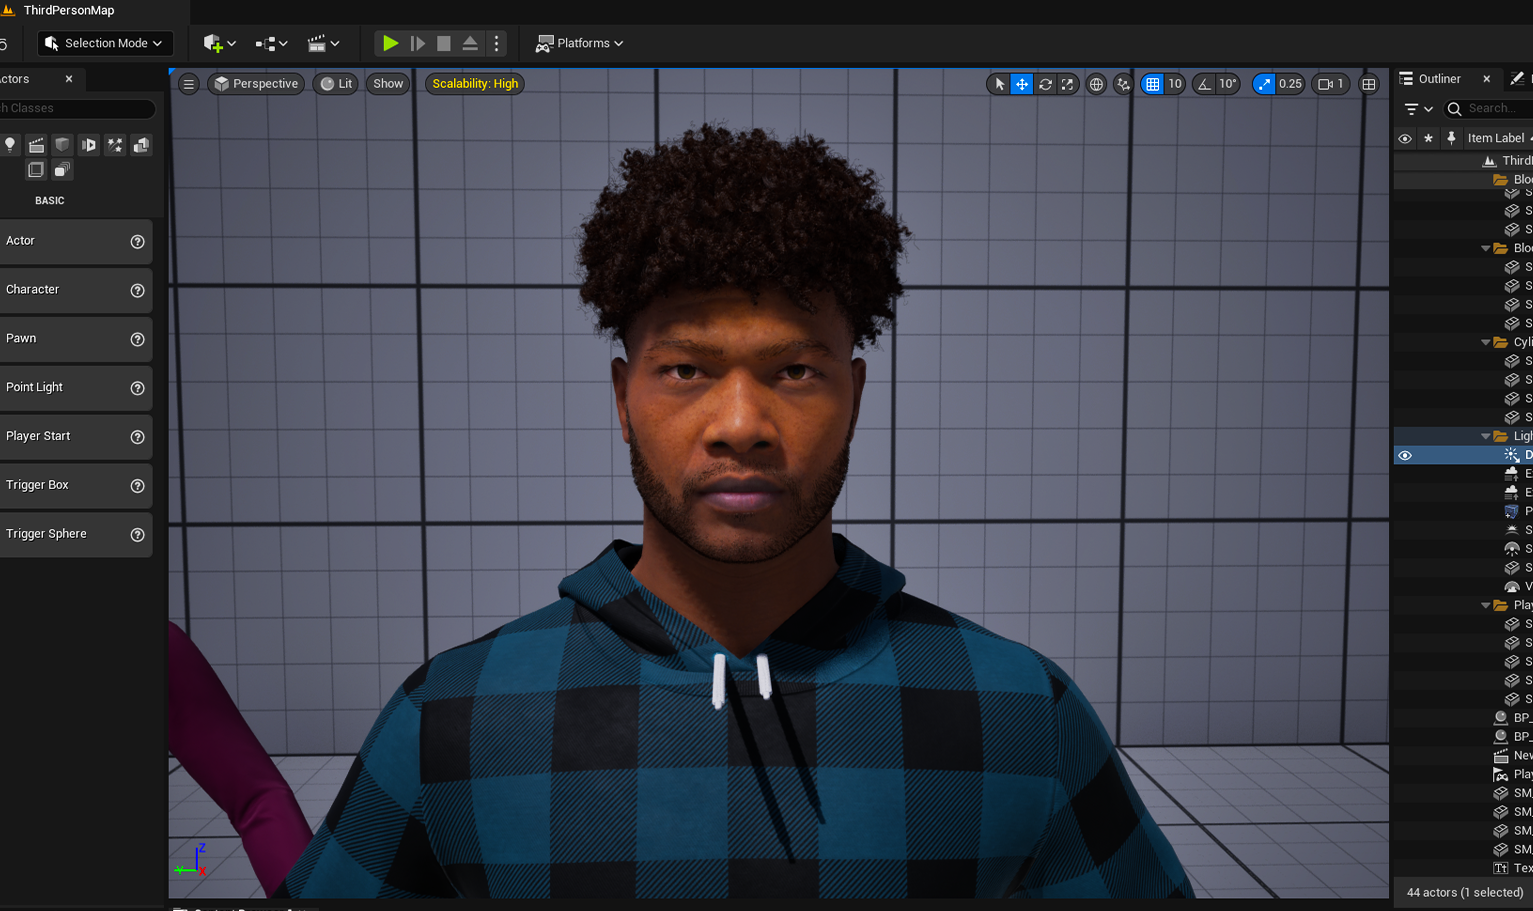The image size is (1533, 911).
Task: Click the stop simulation square button
Action: point(444,43)
